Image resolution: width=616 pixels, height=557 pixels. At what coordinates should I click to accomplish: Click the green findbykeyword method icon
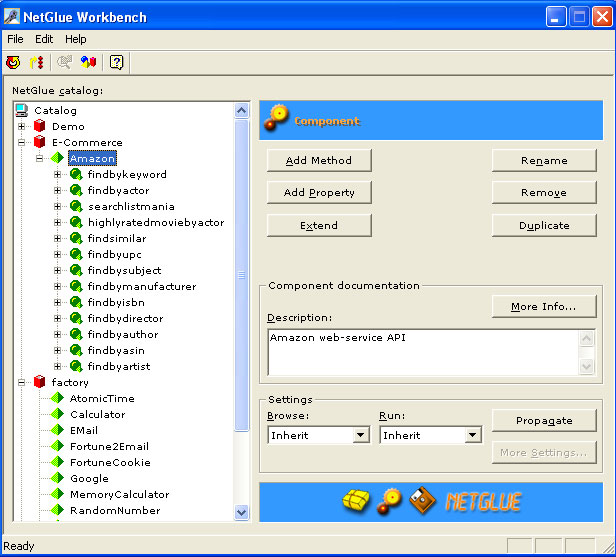[x=76, y=175]
